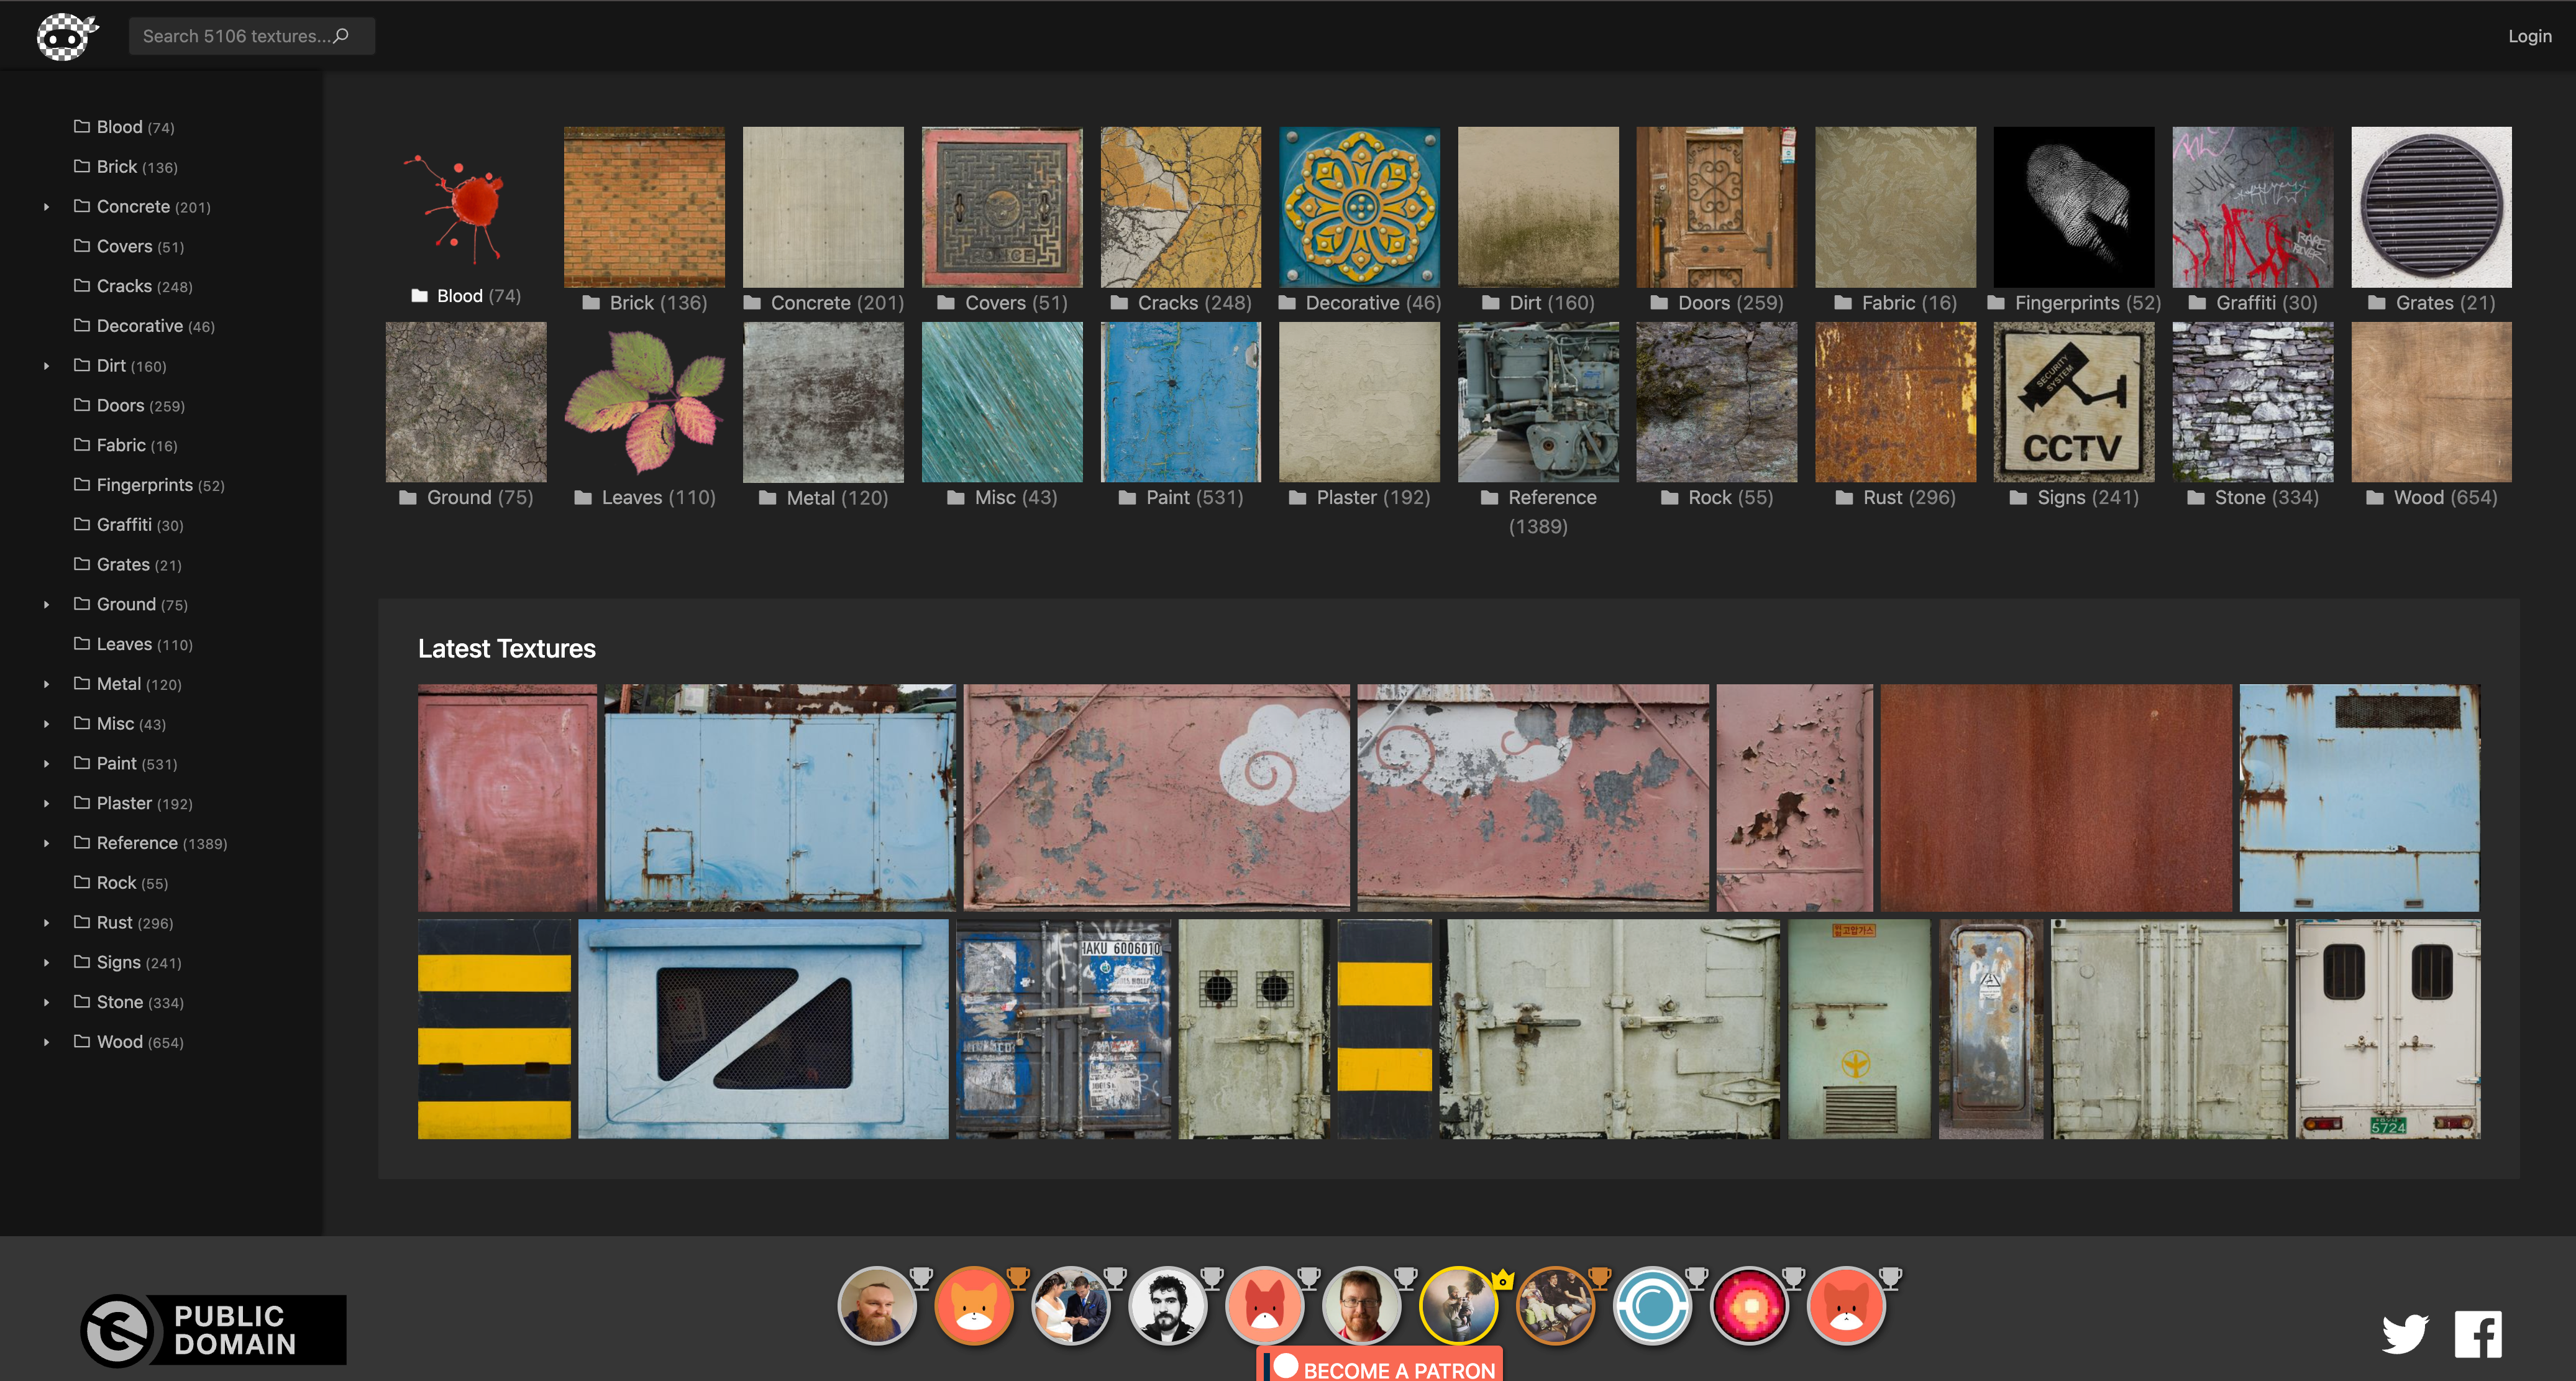Screen dimensions: 2576x1381
Task: Focus the Search 5106 textures field
Action: click(235, 36)
